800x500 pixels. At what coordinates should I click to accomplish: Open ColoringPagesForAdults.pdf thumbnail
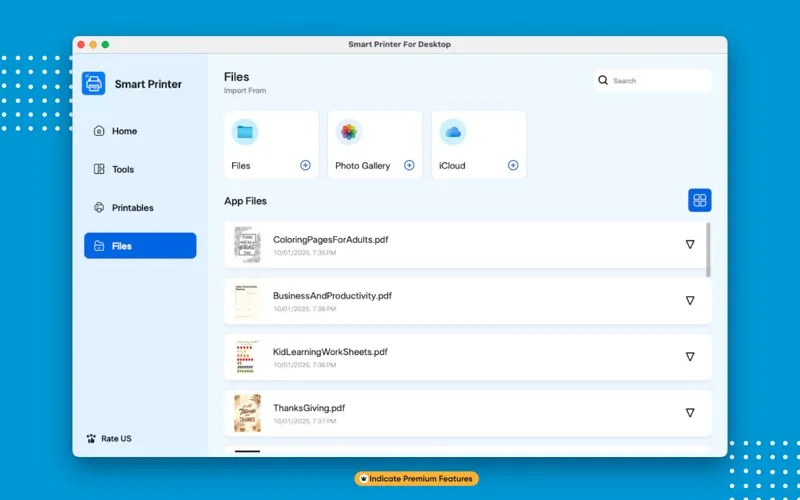[x=247, y=245]
